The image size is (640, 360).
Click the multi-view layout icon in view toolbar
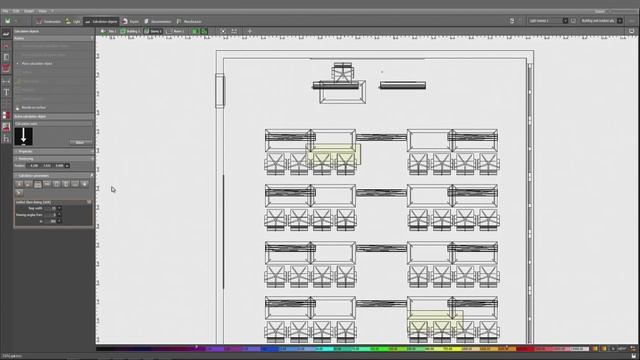click(x=234, y=31)
